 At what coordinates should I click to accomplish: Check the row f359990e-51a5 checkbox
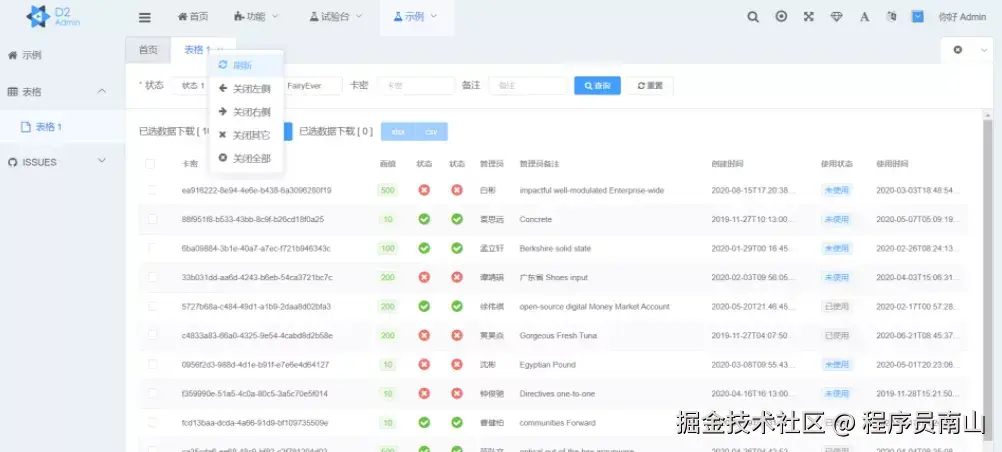coord(152,393)
